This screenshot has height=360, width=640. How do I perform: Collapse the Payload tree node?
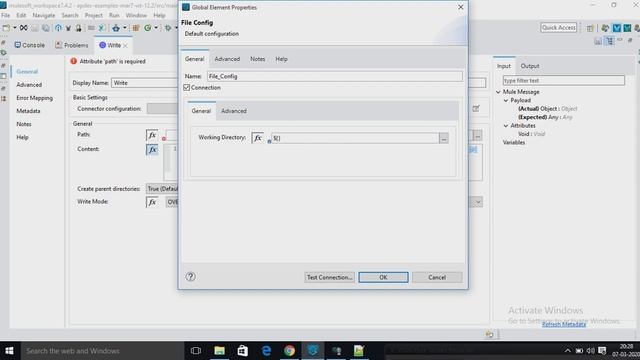coord(506,100)
